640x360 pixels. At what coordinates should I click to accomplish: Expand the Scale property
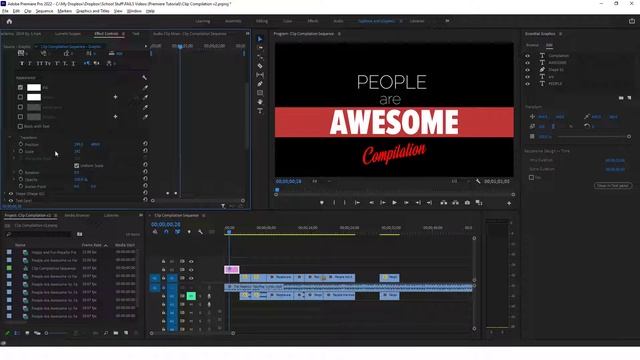pos(14,151)
